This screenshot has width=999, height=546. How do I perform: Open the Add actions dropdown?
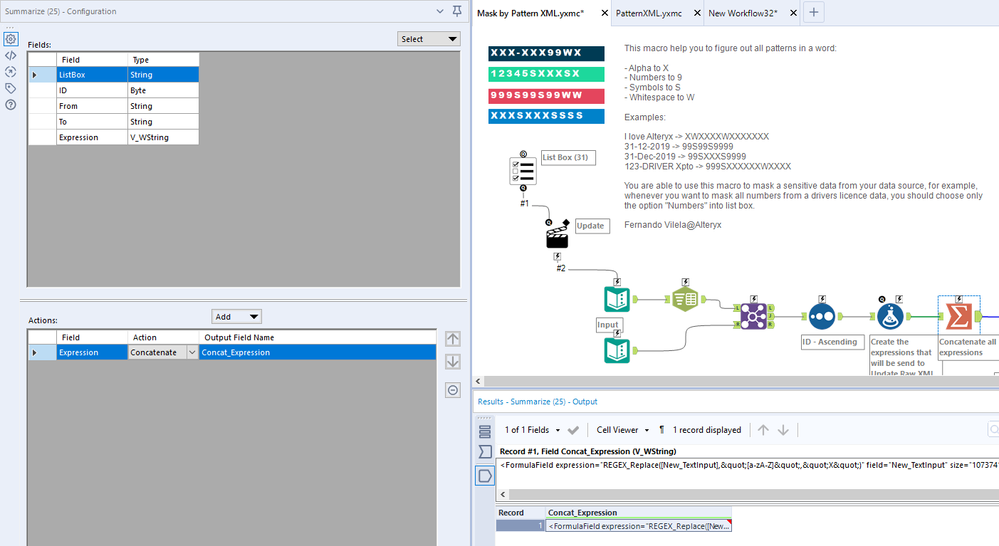236,317
